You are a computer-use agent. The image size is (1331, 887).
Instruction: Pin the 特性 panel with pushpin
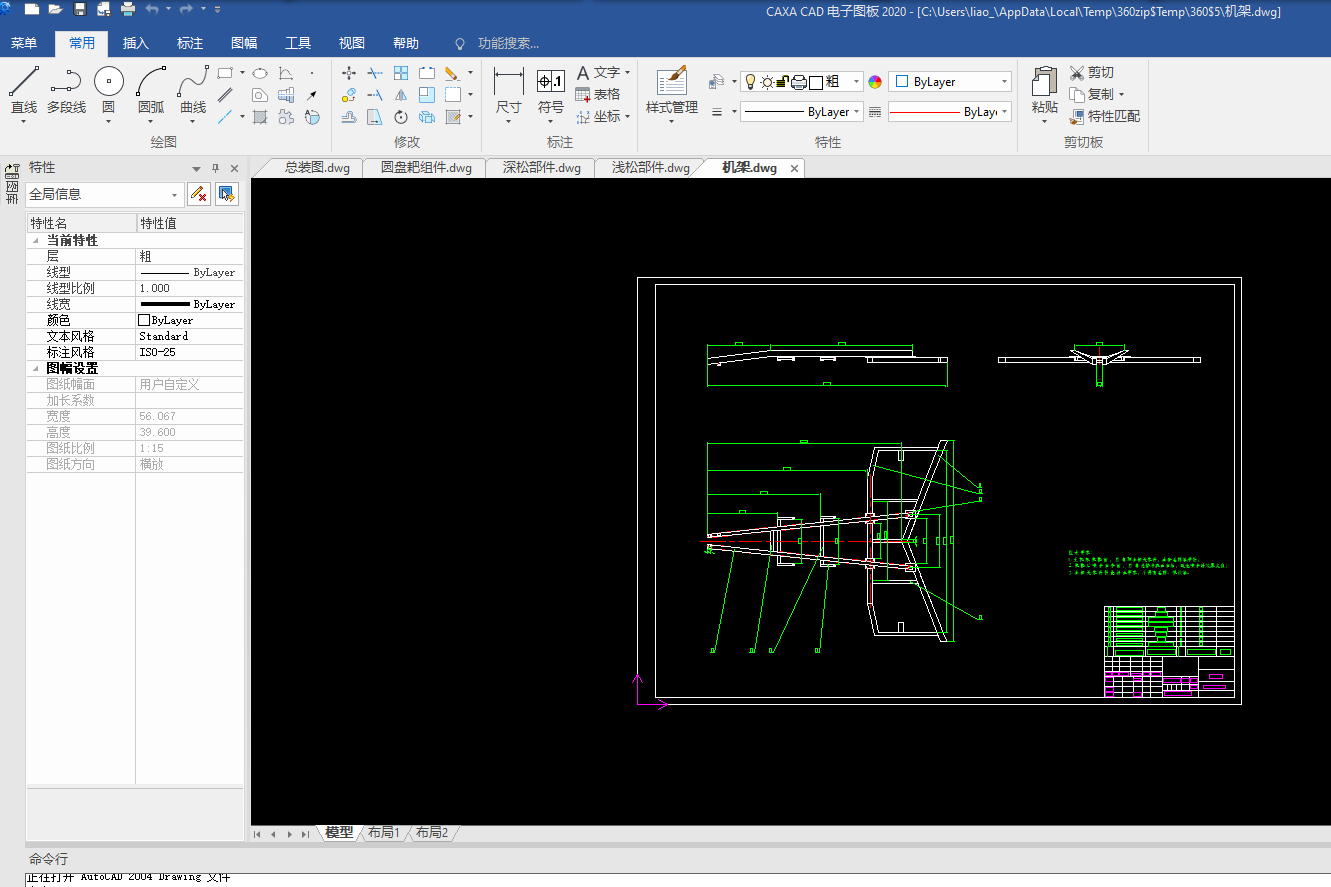click(x=215, y=168)
